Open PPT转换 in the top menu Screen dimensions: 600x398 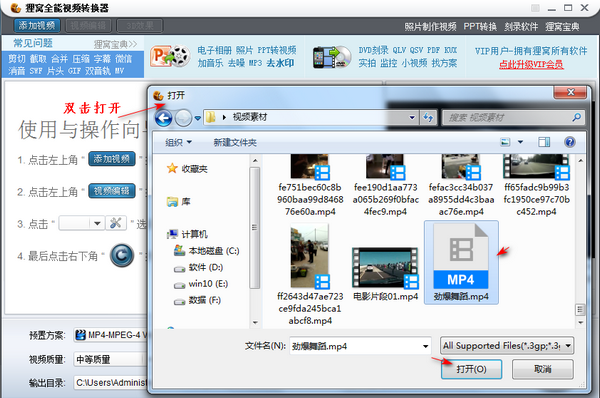coord(480,26)
